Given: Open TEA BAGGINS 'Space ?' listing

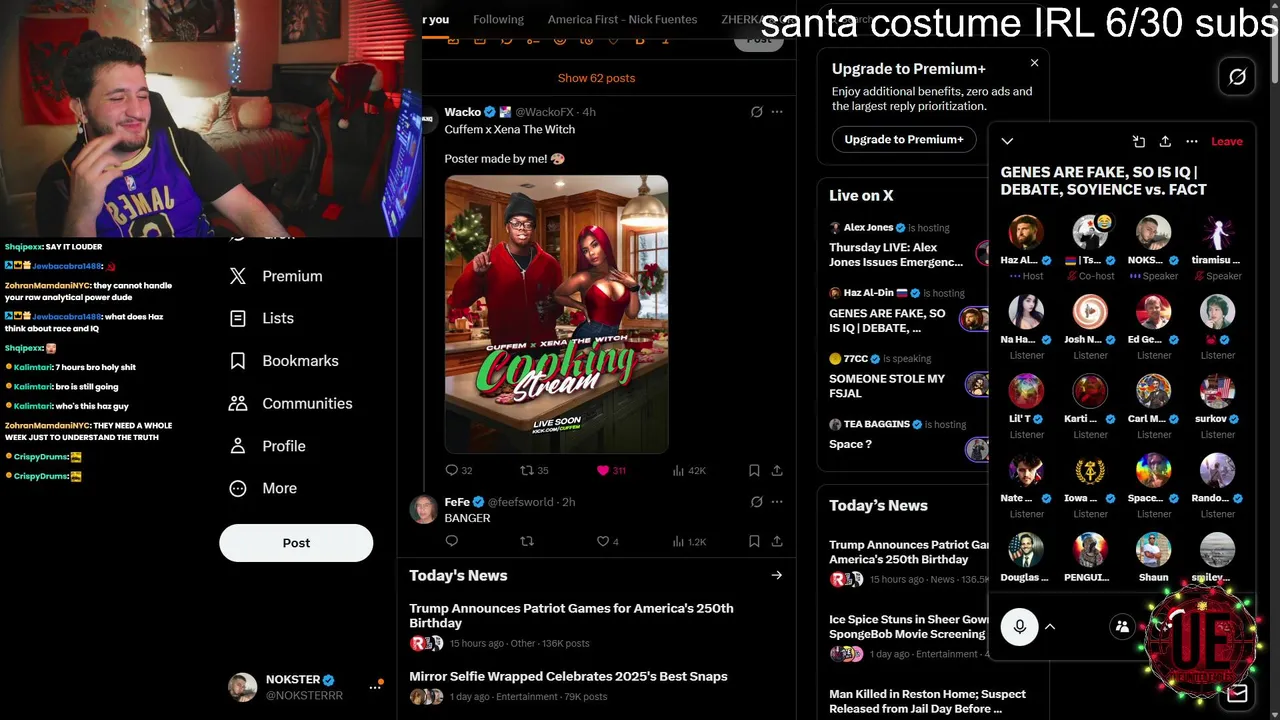Looking at the screenshot, I should [904, 435].
